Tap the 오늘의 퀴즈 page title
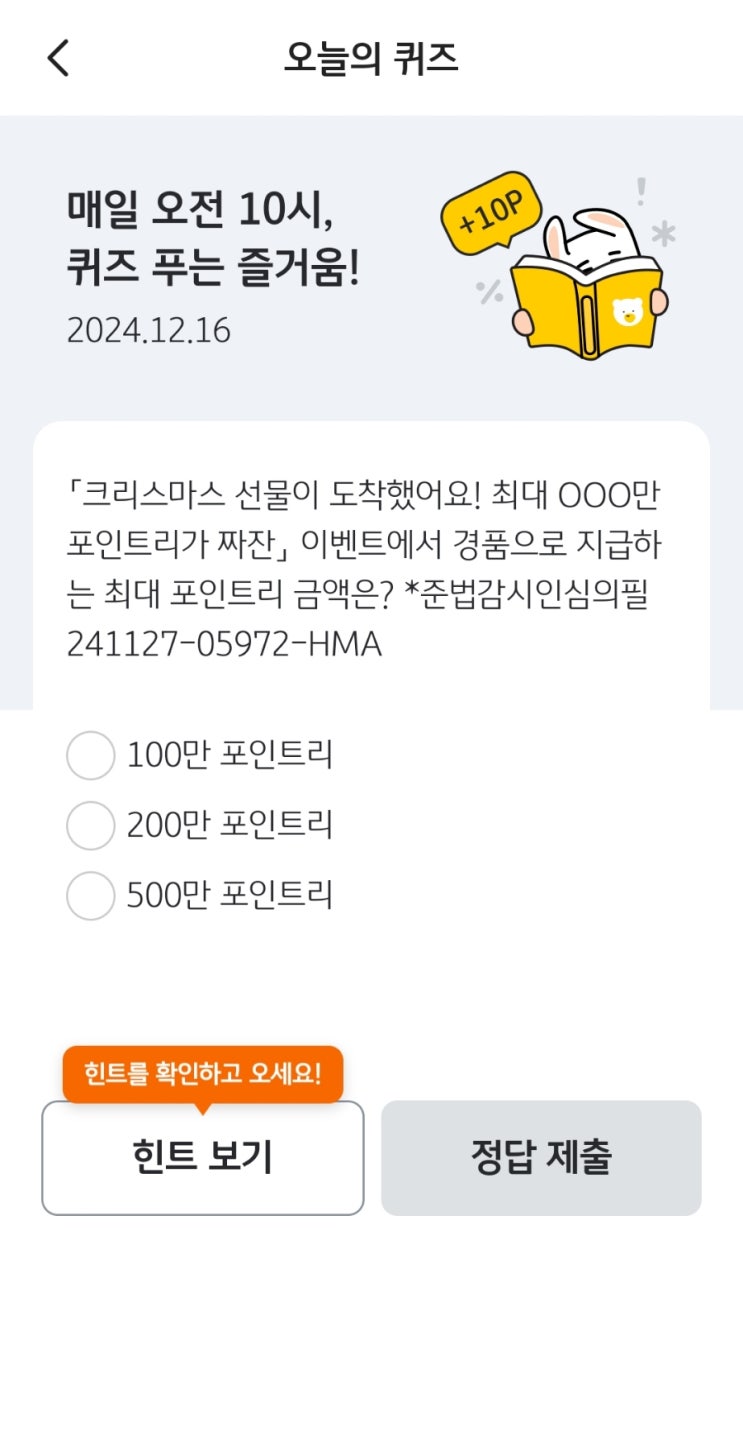 tap(371, 59)
